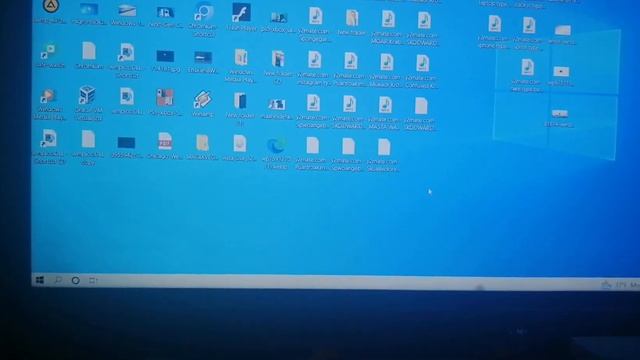Open the Windows Start menu
The height and width of the screenshot is (360, 640).
(x=40, y=280)
